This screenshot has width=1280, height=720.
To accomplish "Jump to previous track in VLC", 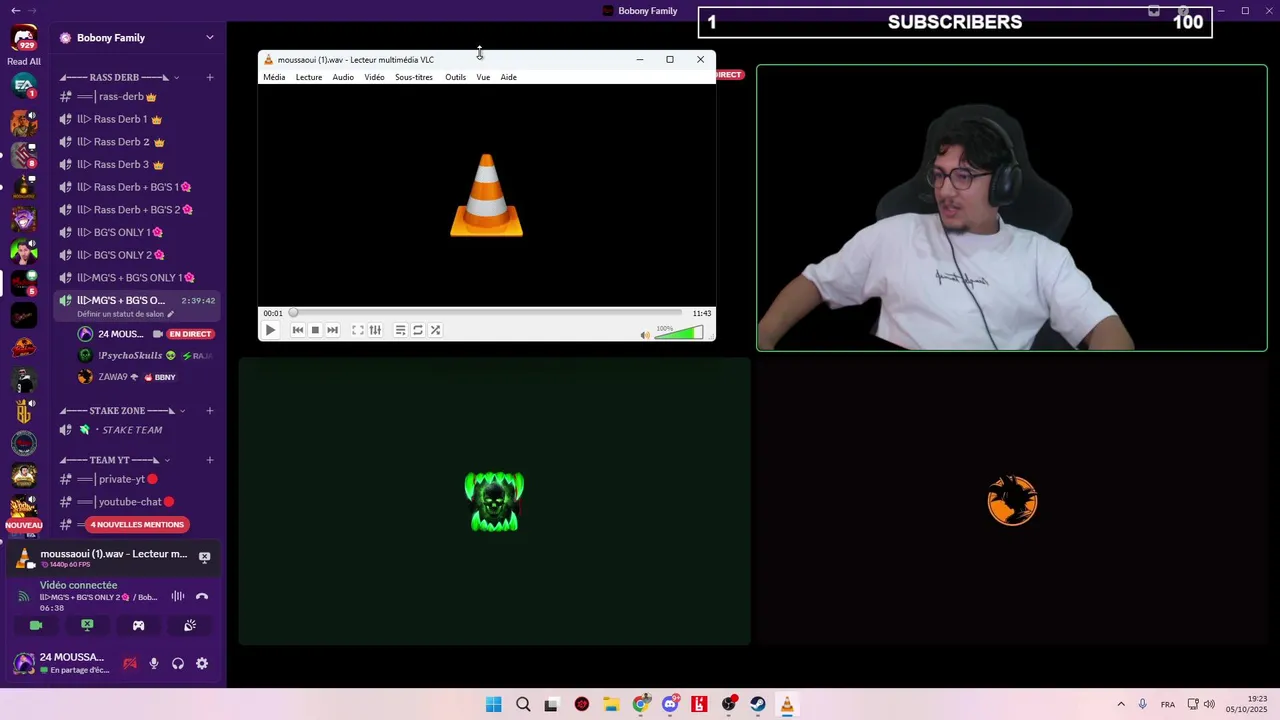I will pyautogui.click(x=297, y=330).
